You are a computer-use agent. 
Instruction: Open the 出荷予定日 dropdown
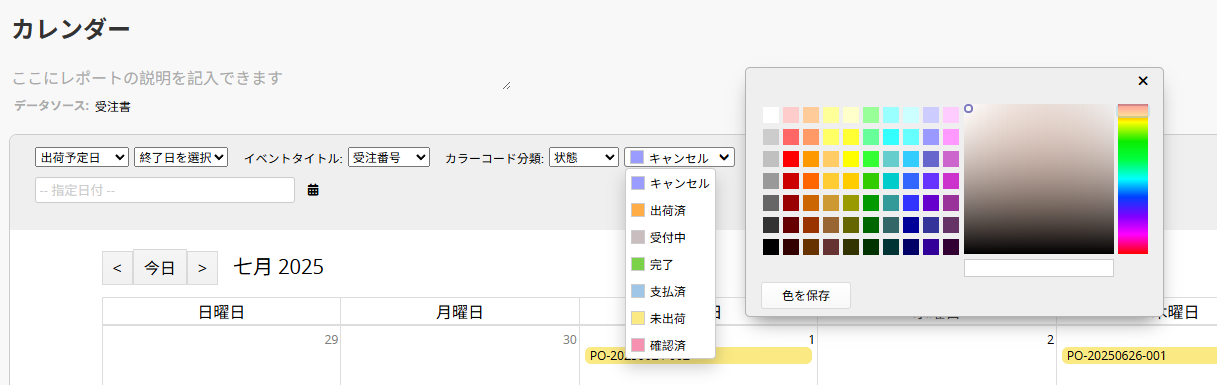[x=82, y=157]
